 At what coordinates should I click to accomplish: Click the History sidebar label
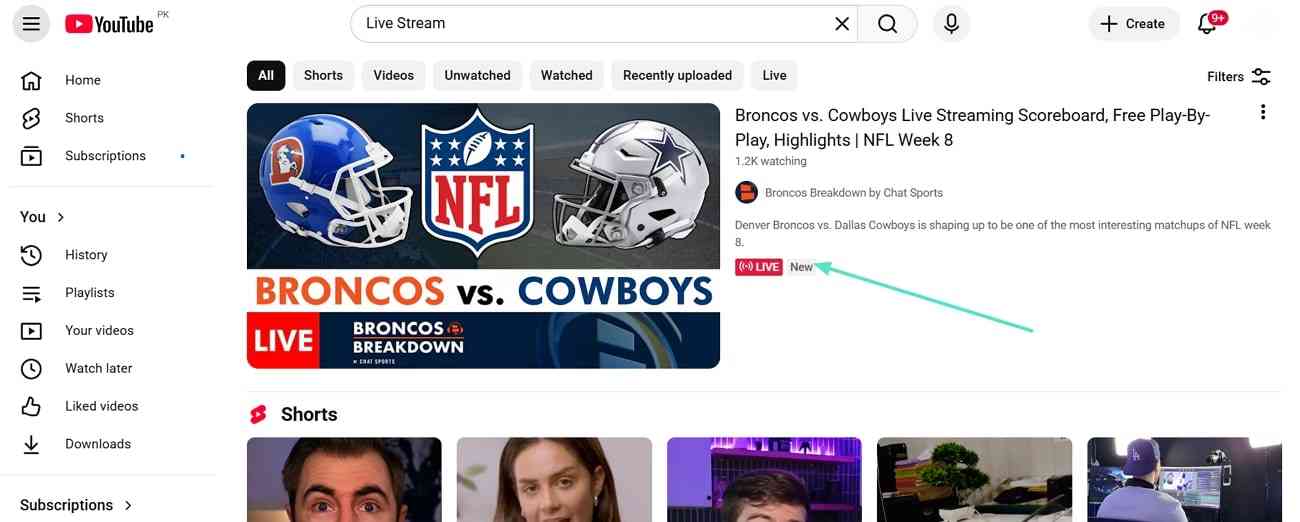(x=86, y=255)
